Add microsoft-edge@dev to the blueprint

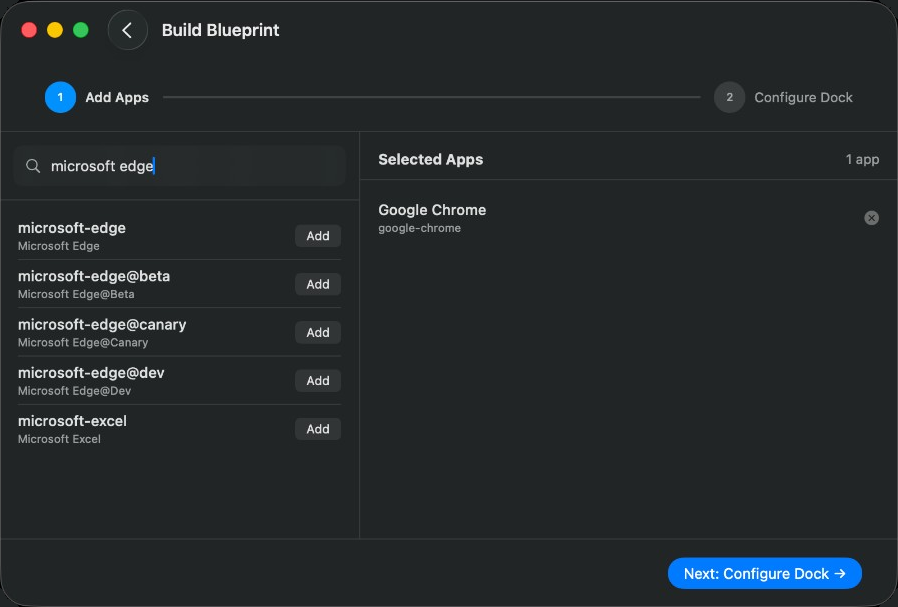318,381
